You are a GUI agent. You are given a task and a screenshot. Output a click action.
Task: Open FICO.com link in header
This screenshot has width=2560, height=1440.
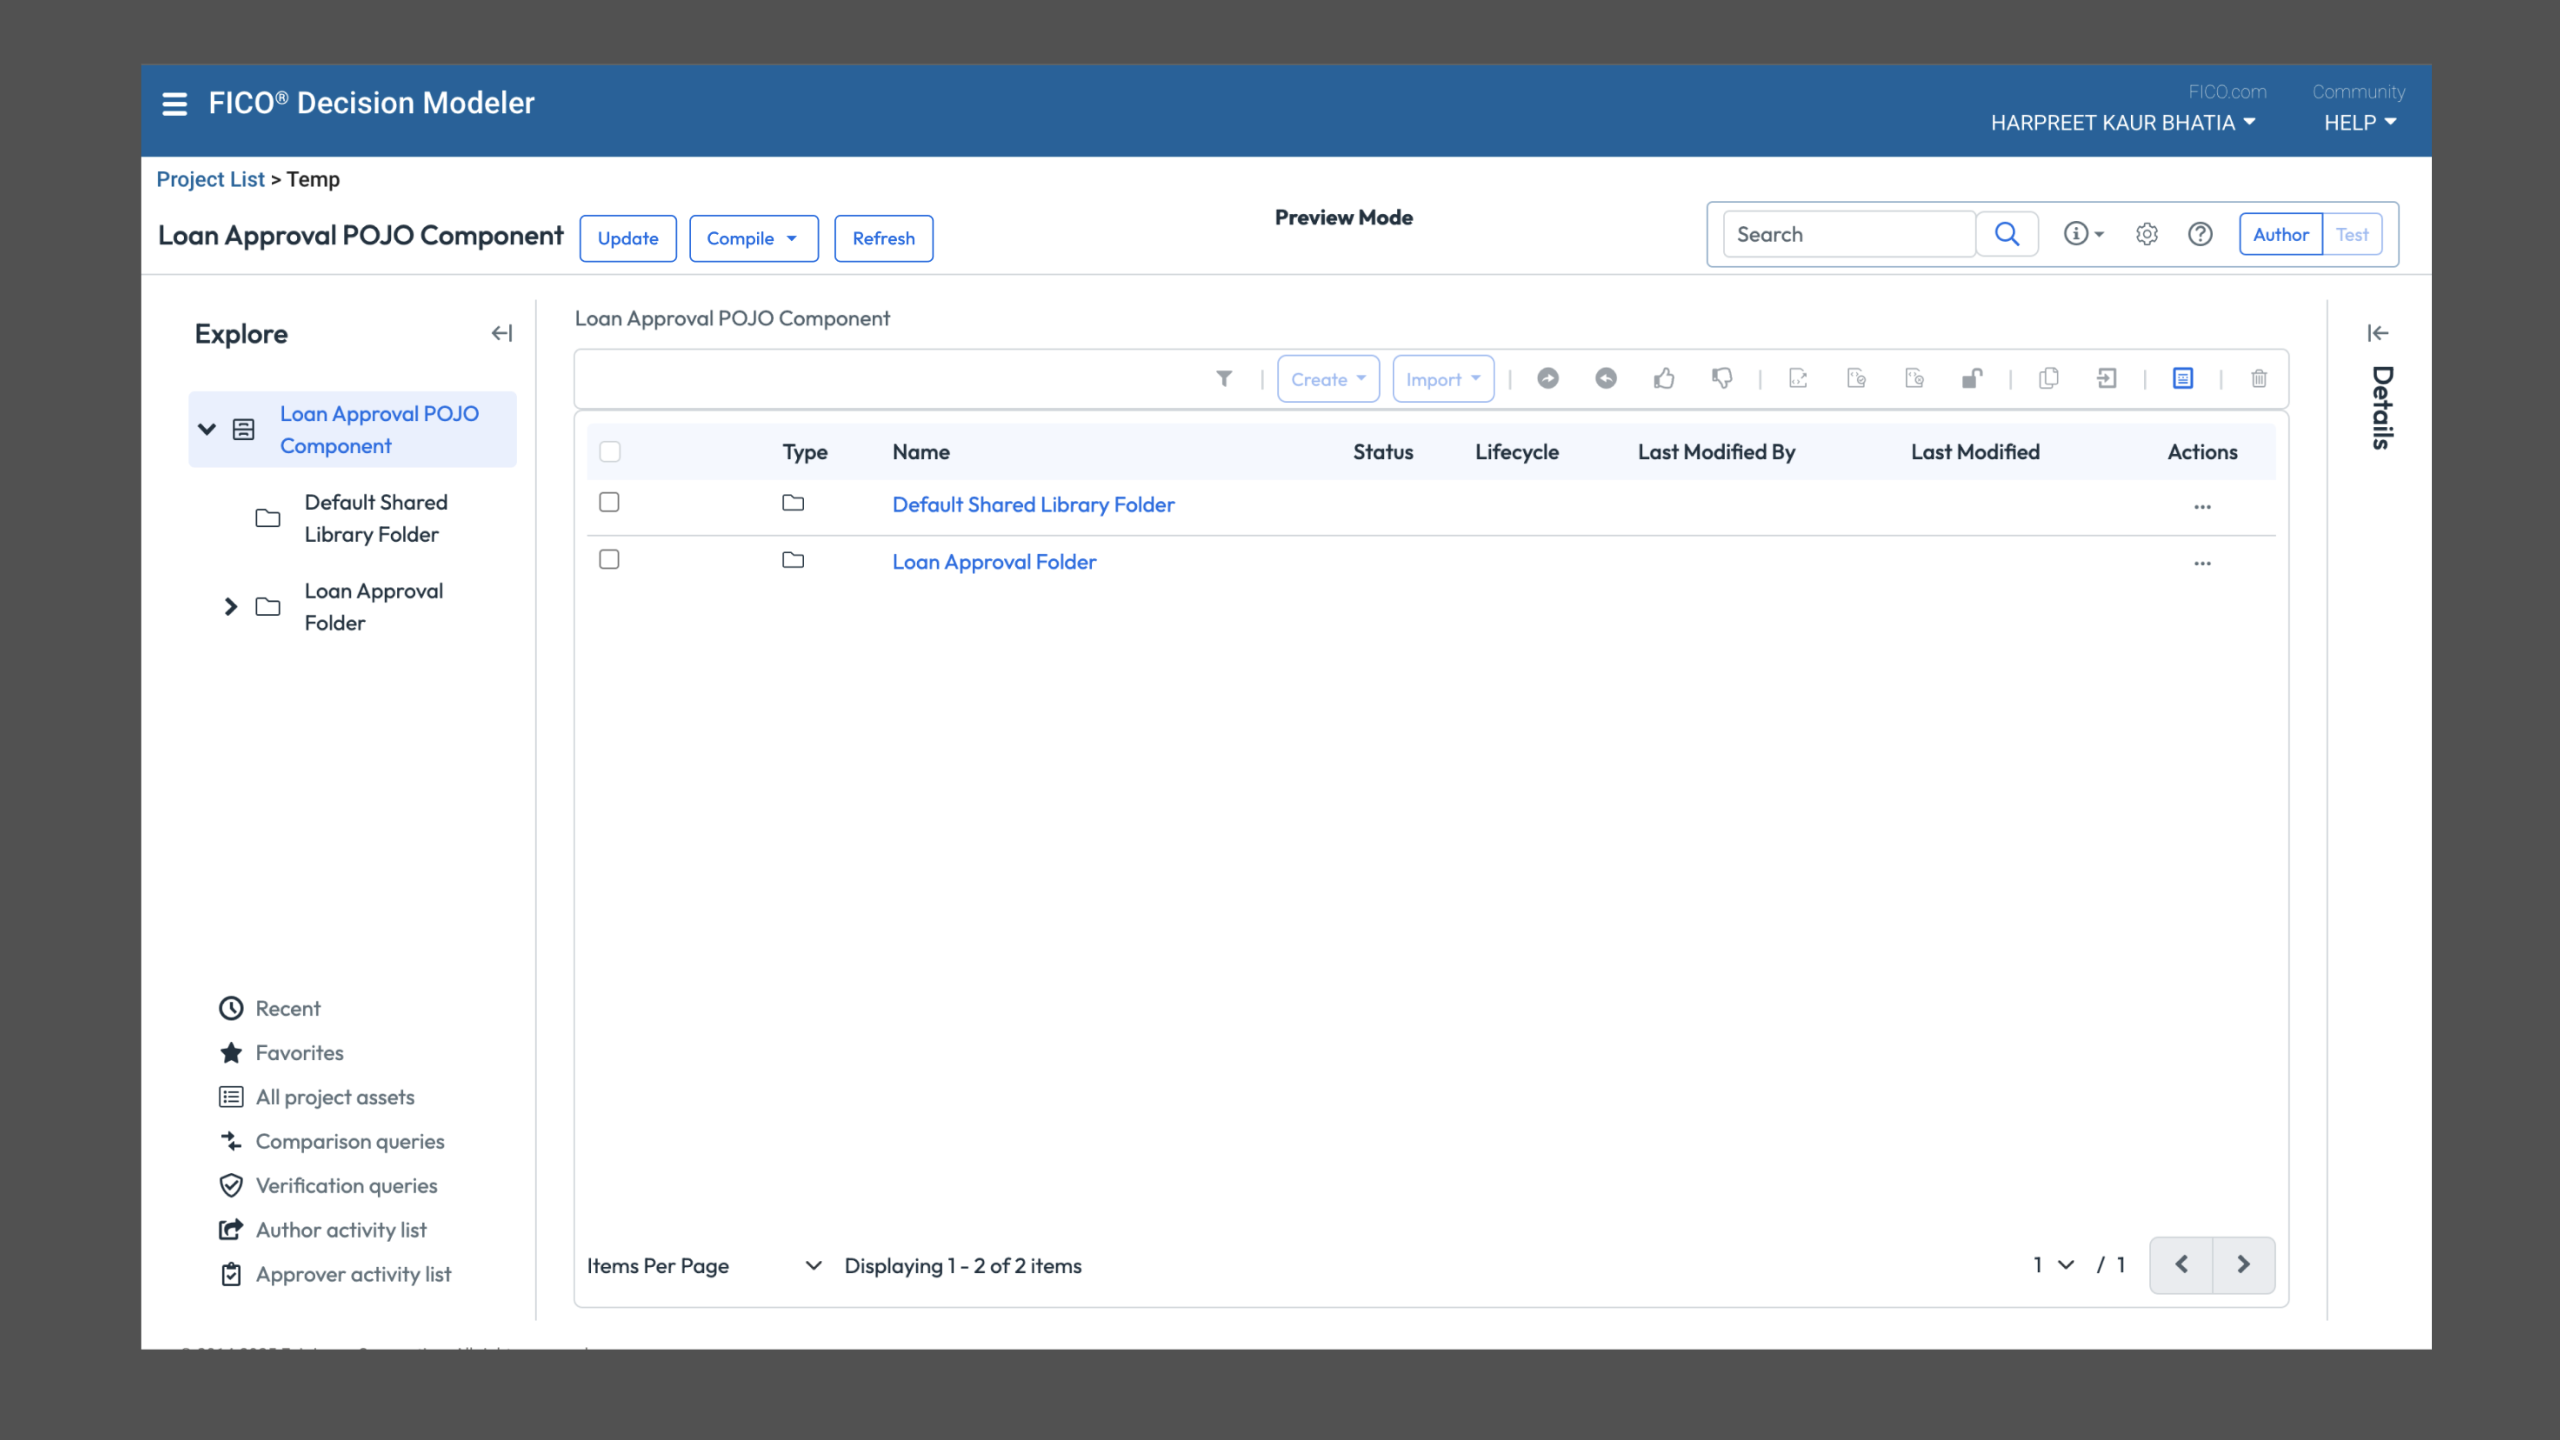click(x=2227, y=92)
